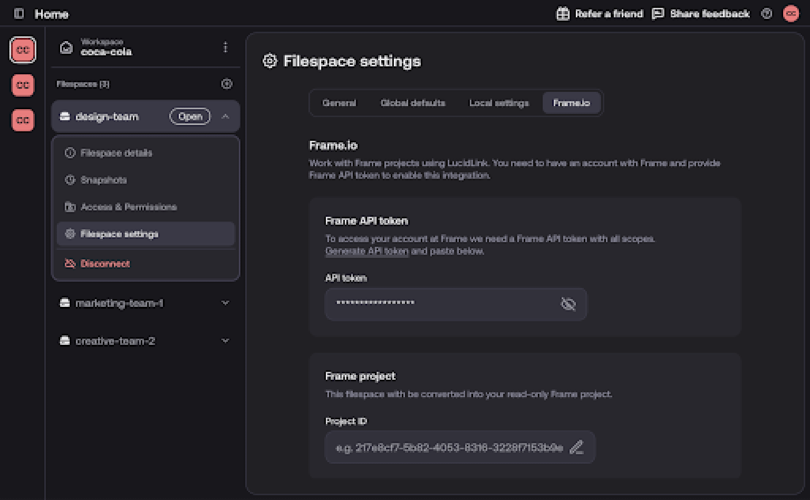Click the Frame project heading
810x500 pixels.
360,376
